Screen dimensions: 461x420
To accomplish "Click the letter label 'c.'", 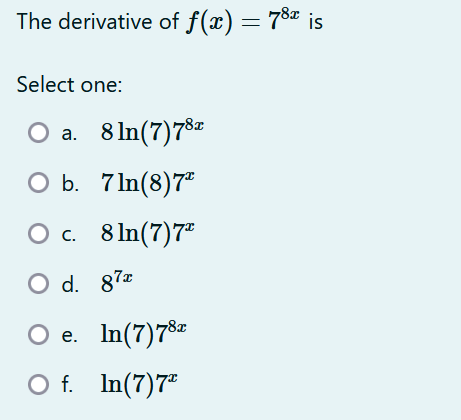I will [69, 235].
